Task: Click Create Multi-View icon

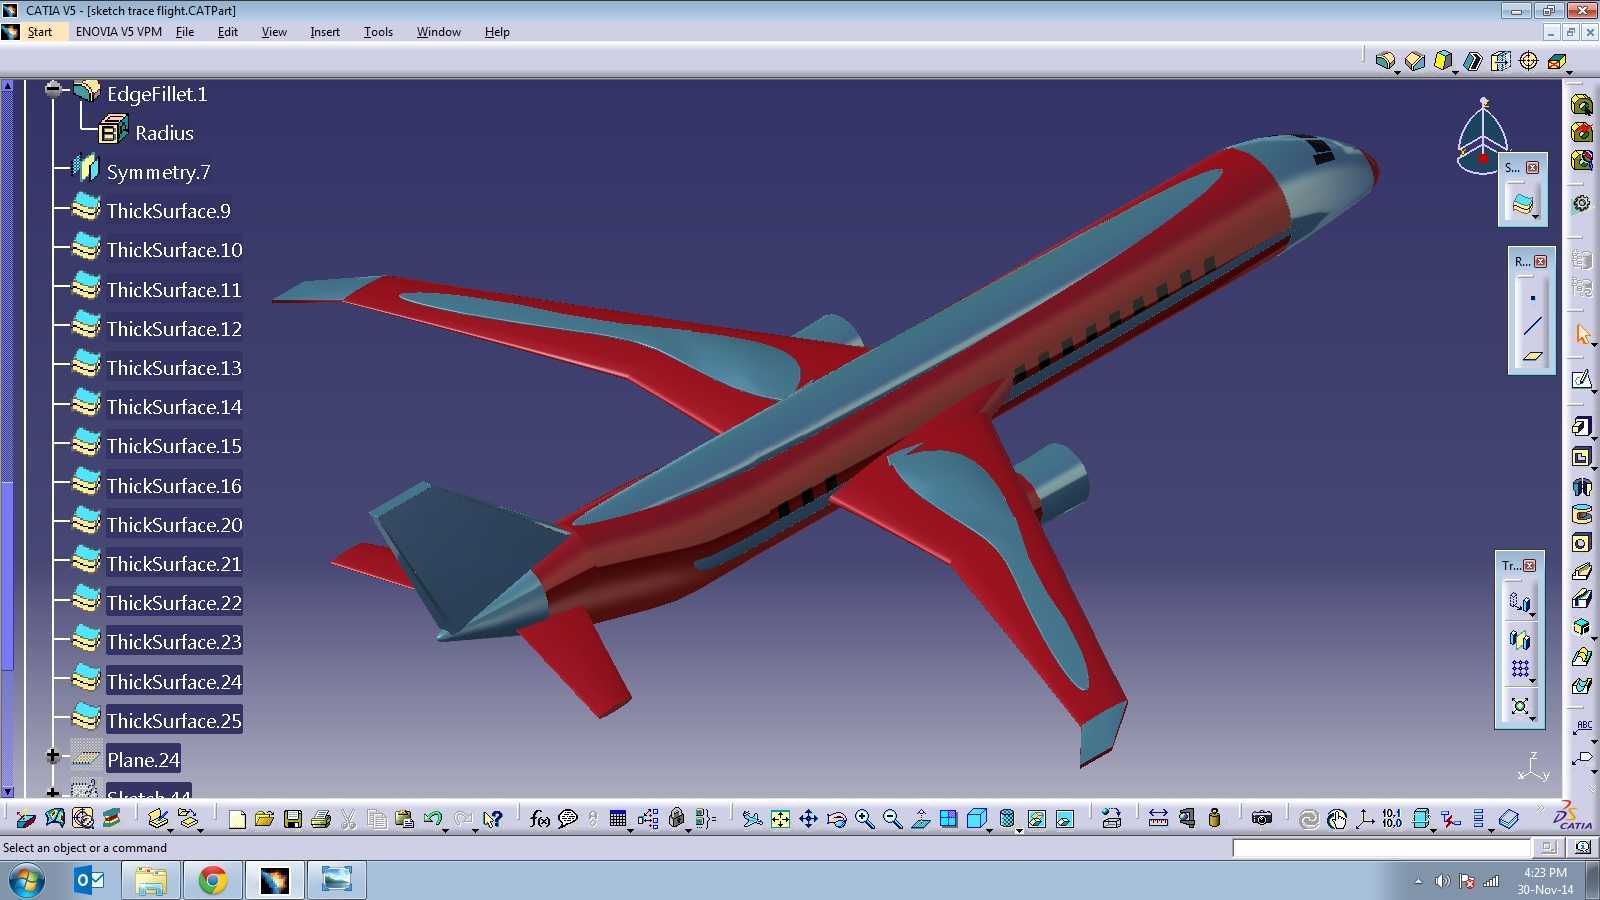Action: click(x=948, y=819)
